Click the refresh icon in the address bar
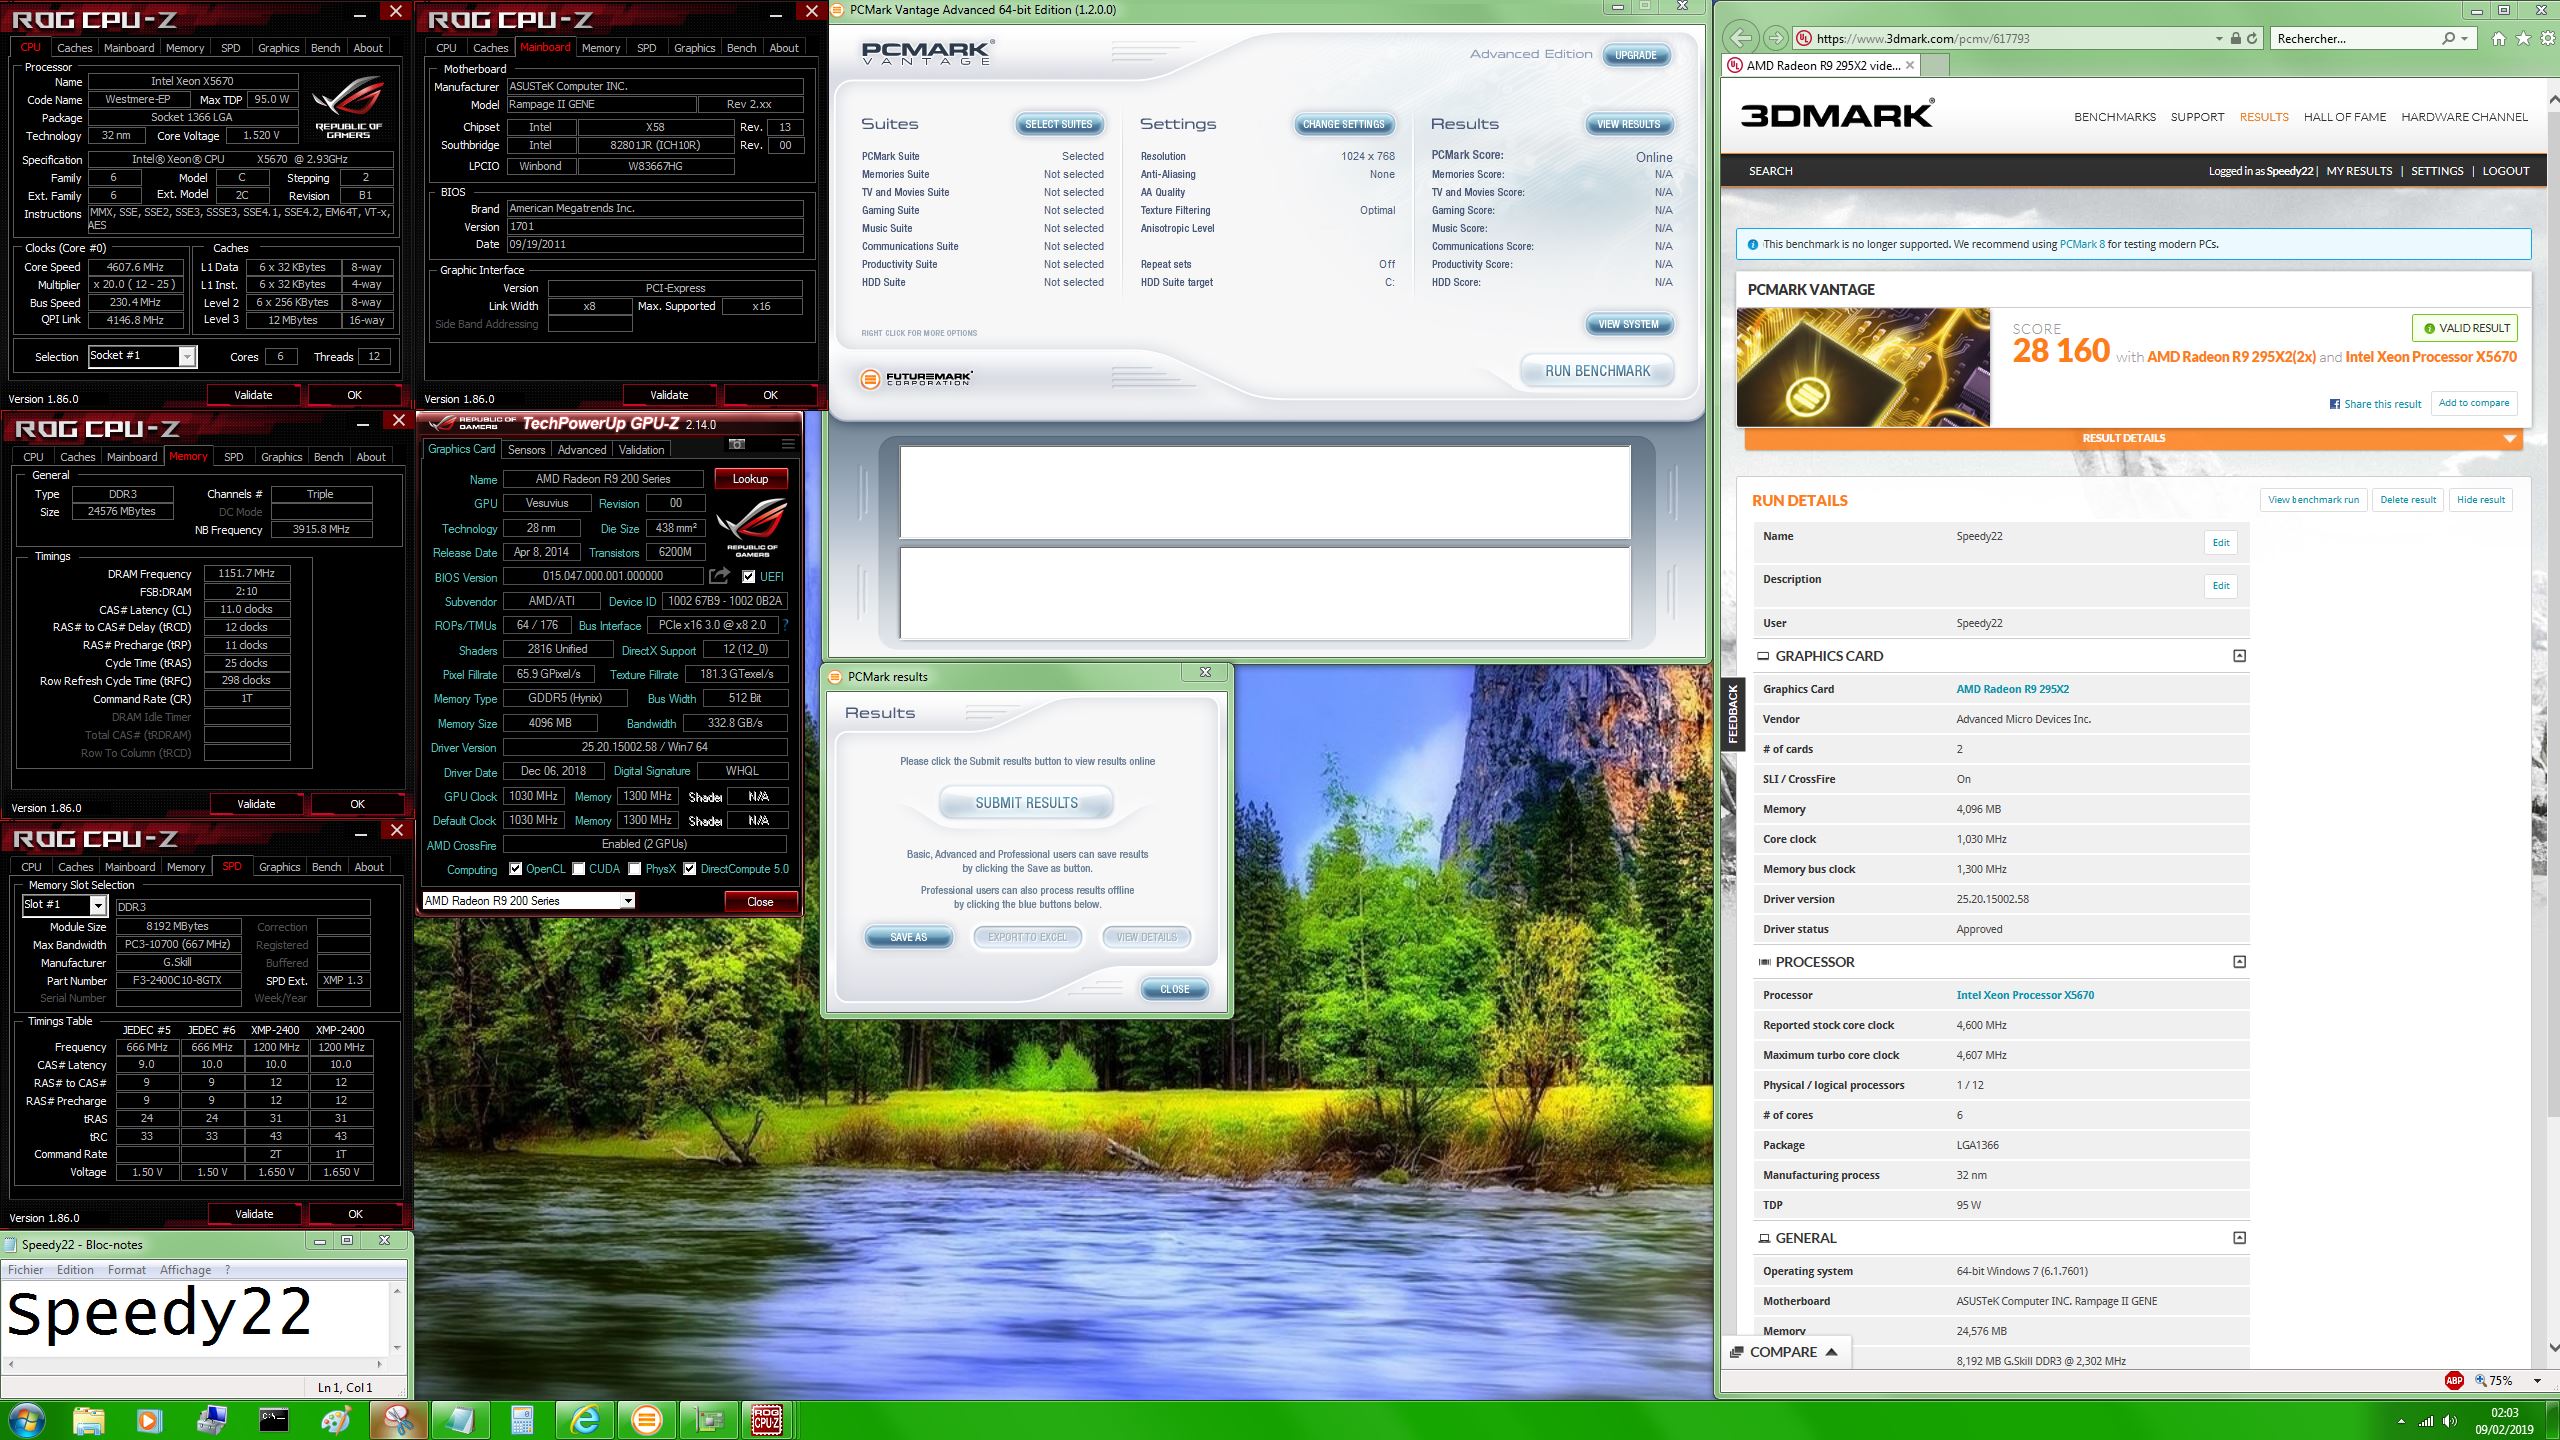The width and height of the screenshot is (2560, 1440). 2252,38
